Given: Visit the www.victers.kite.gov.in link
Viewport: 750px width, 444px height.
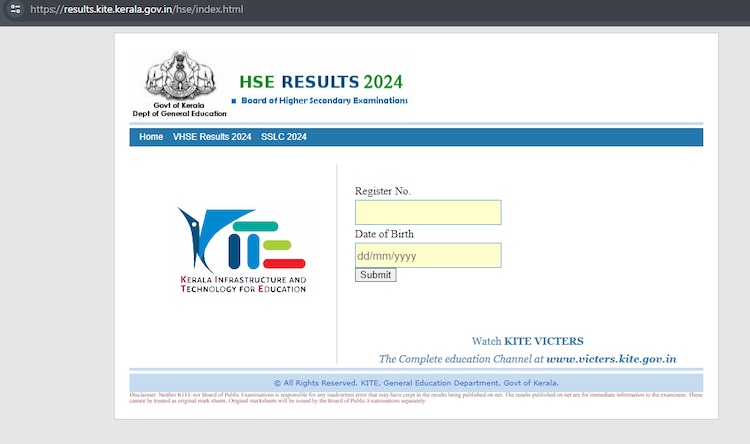Looking at the screenshot, I should point(611,359).
